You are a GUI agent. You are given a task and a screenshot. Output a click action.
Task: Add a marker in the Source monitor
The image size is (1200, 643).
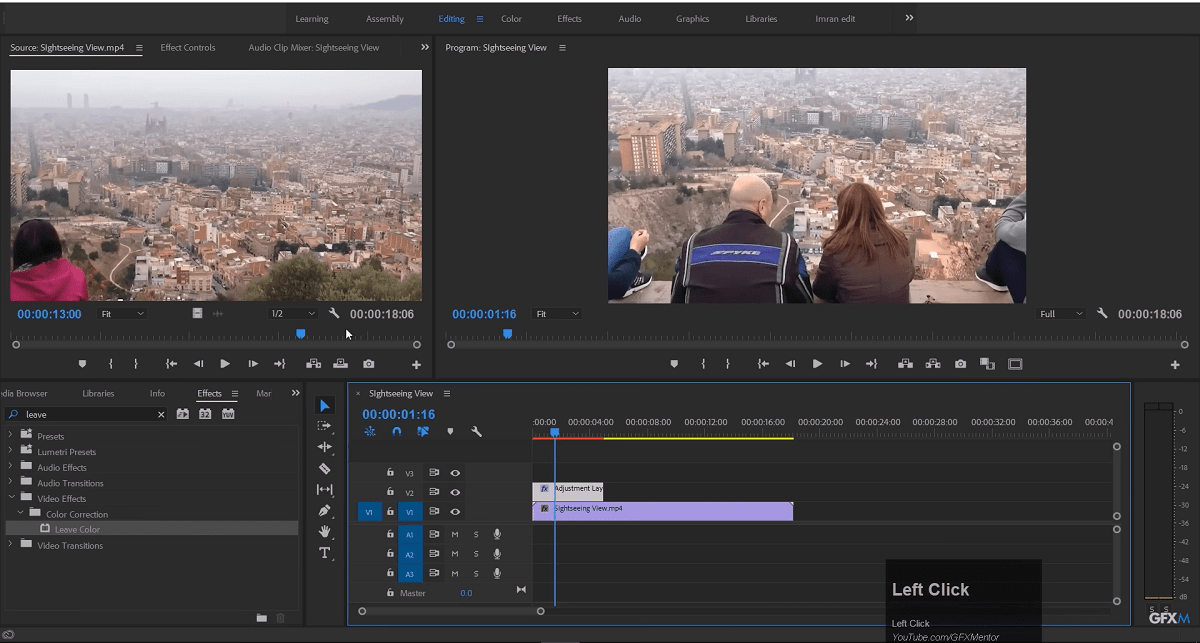[82, 364]
